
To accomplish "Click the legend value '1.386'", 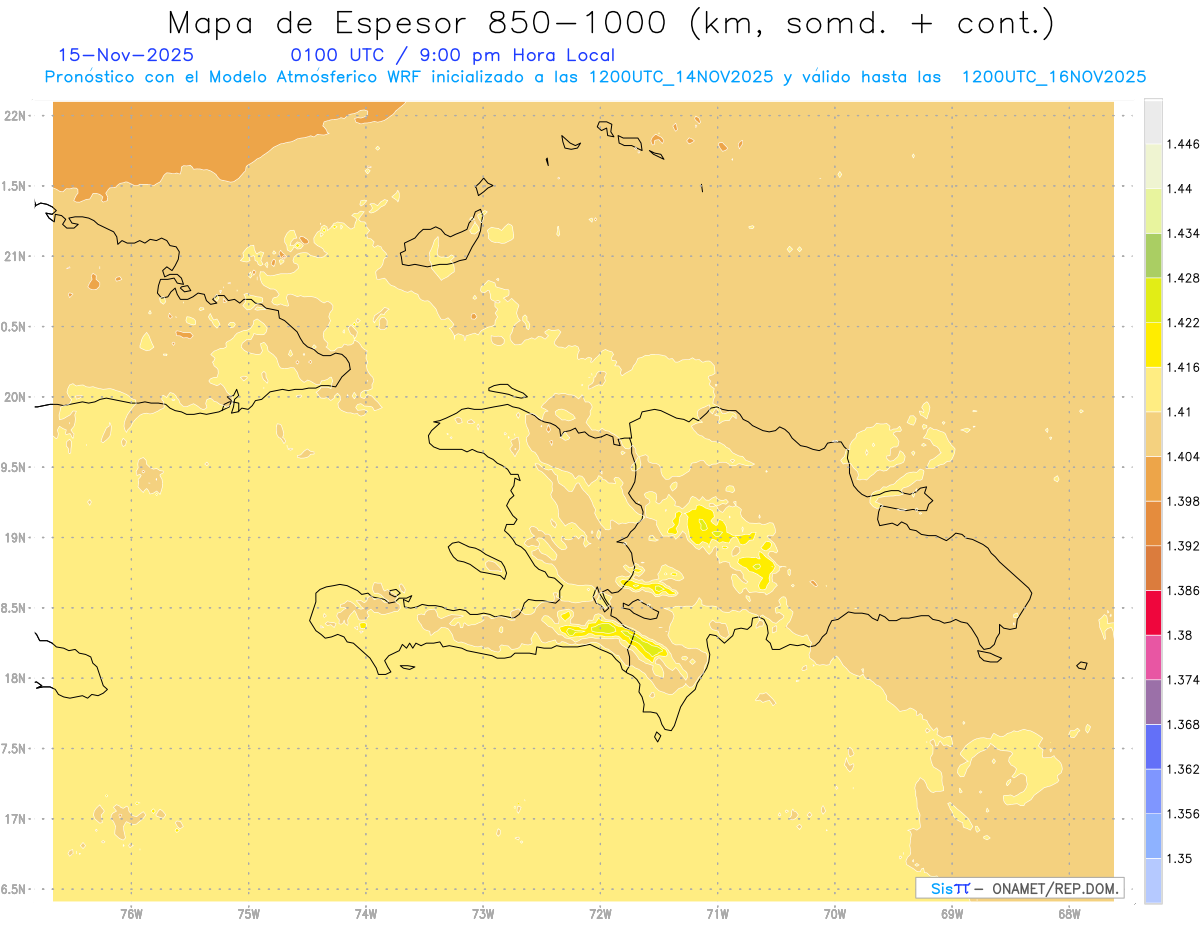I will tap(1184, 590).
